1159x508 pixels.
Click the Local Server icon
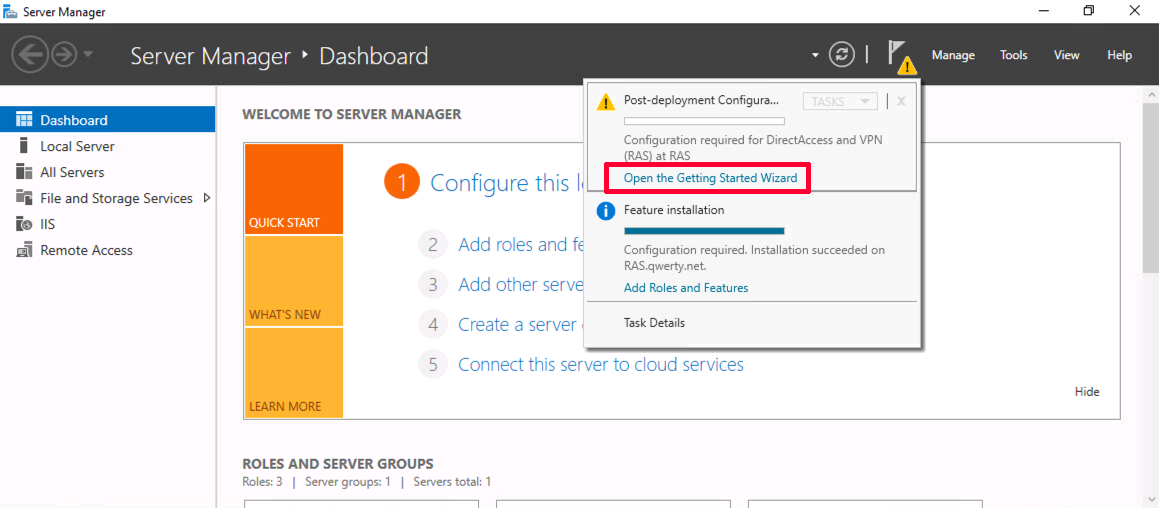click(24, 145)
